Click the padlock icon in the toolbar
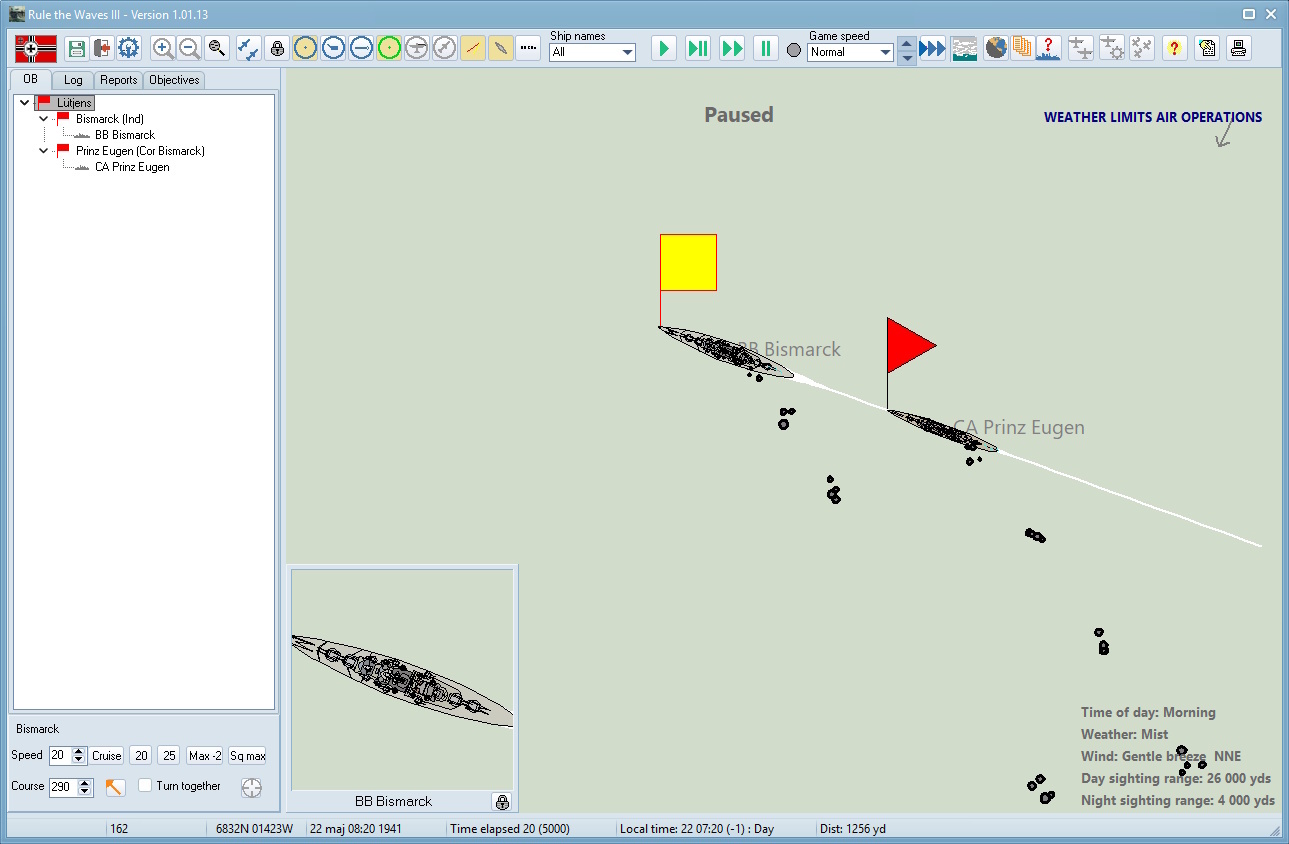Screen dimensions: 1289x844 [277, 48]
